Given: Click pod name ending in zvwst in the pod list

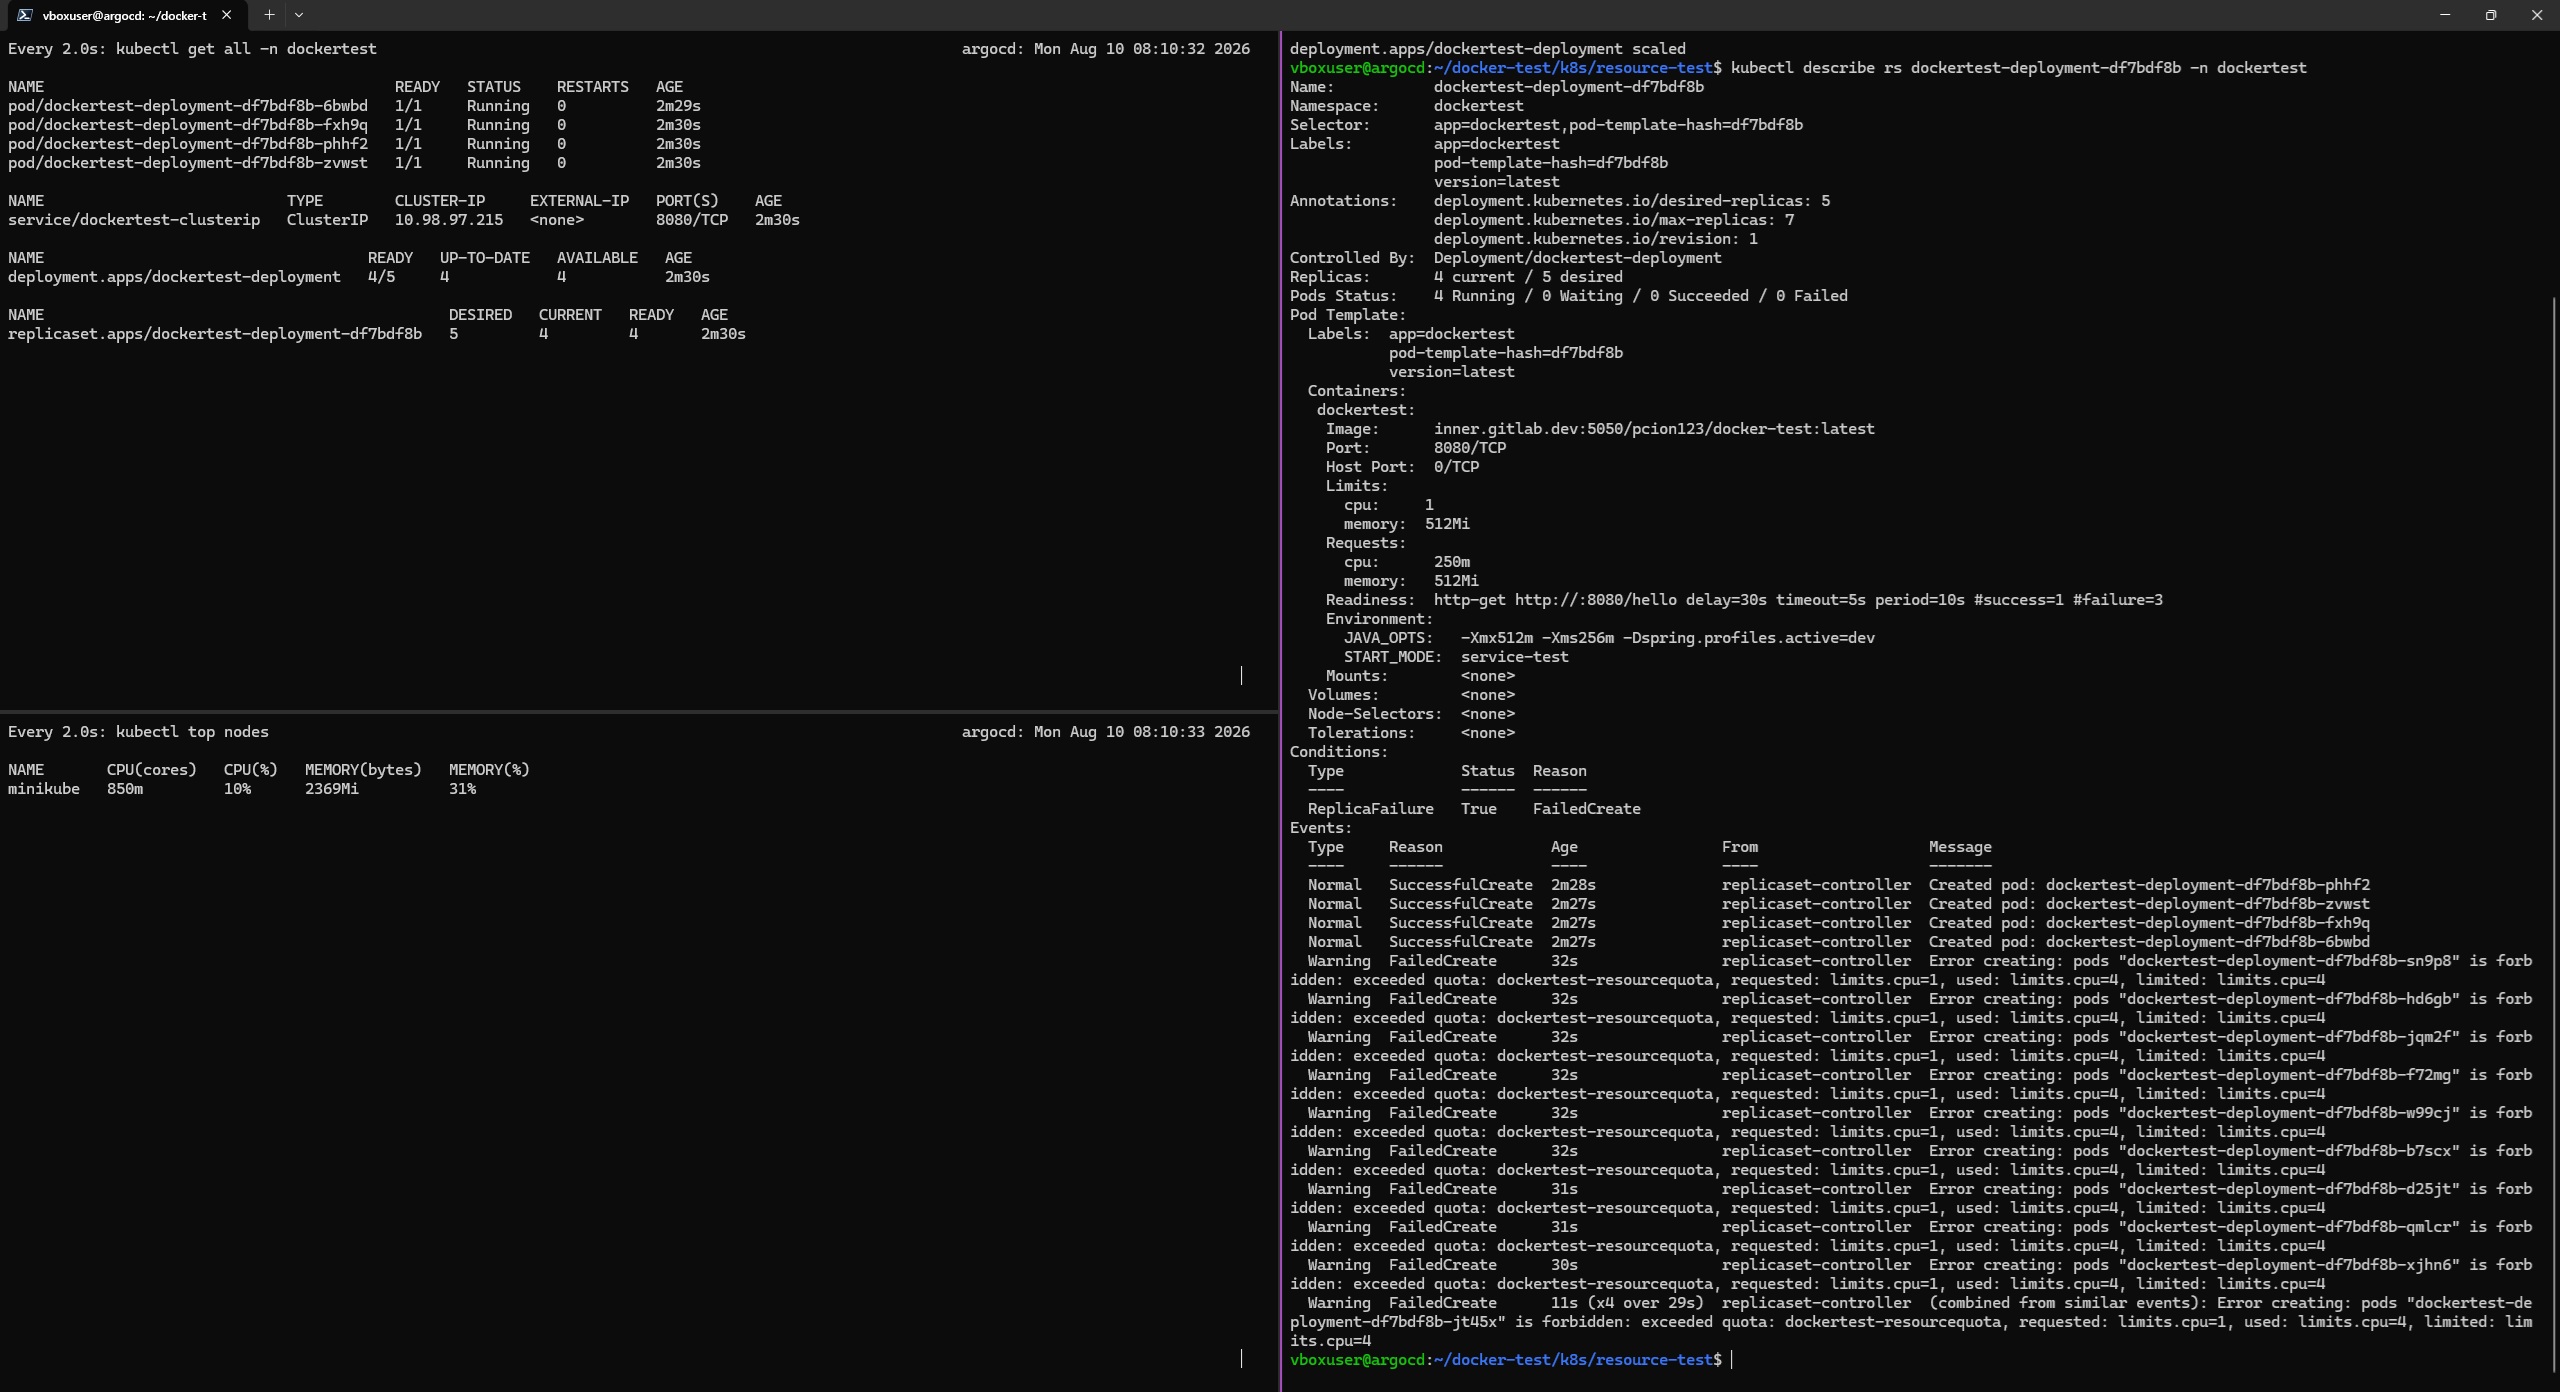Looking at the screenshot, I should [188, 163].
